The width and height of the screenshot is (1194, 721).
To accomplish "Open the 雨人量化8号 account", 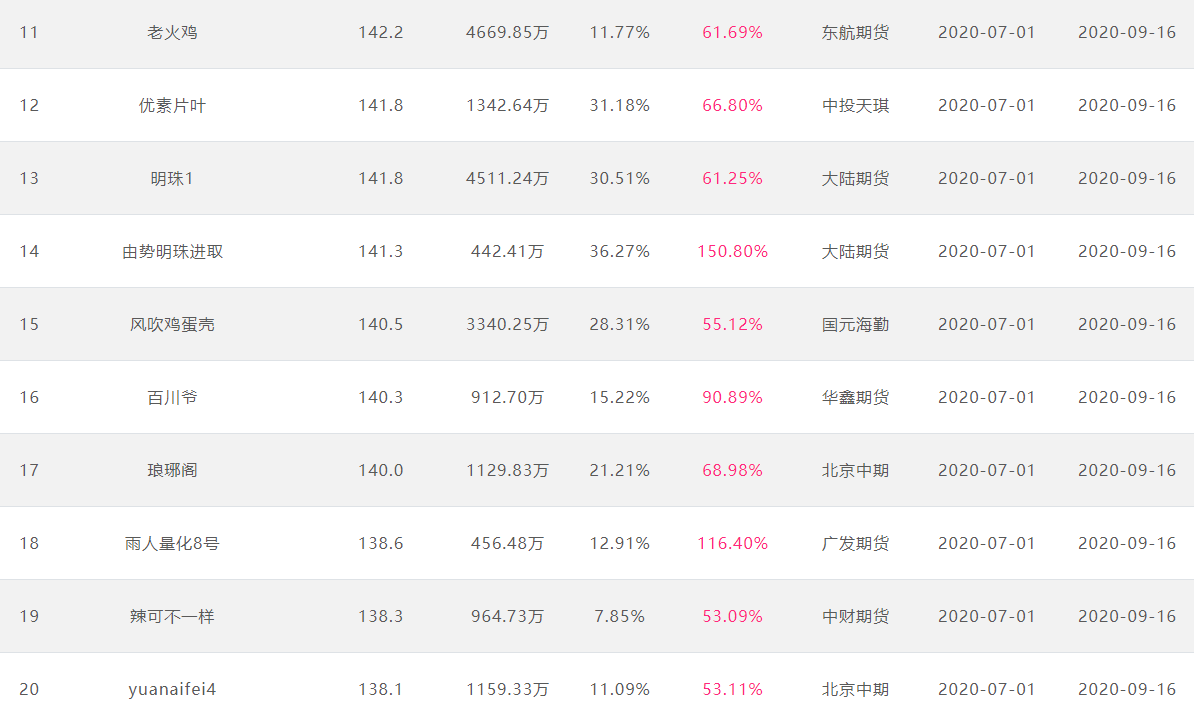I will [x=172, y=544].
